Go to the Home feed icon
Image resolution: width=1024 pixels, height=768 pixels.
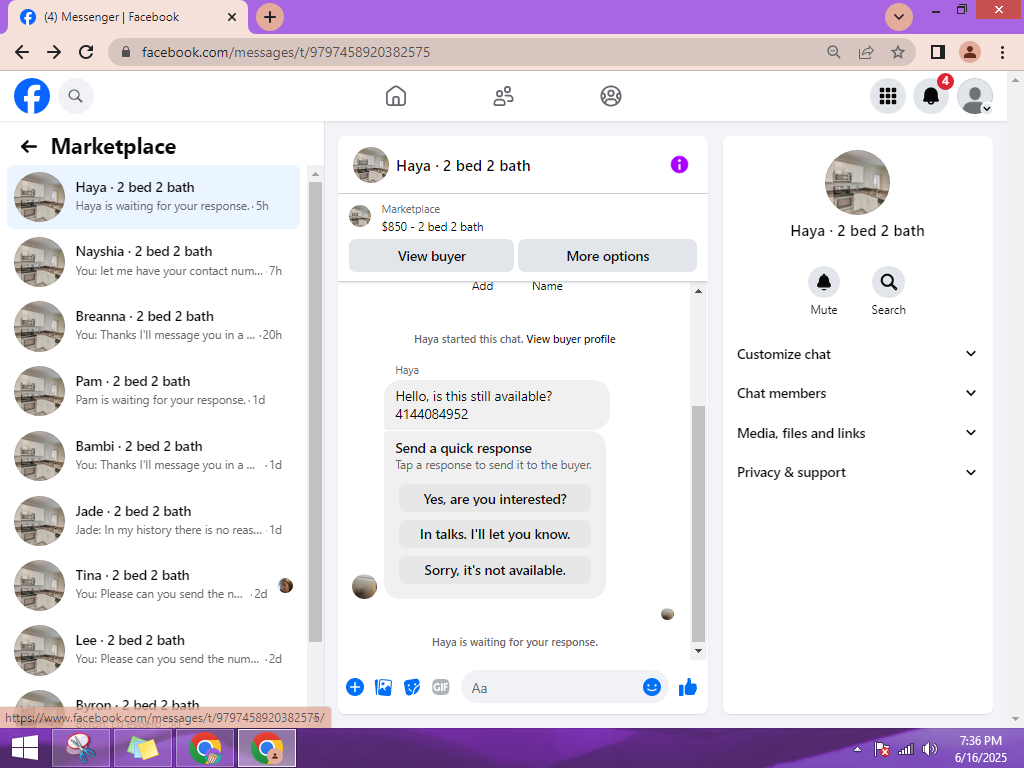[396, 96]
